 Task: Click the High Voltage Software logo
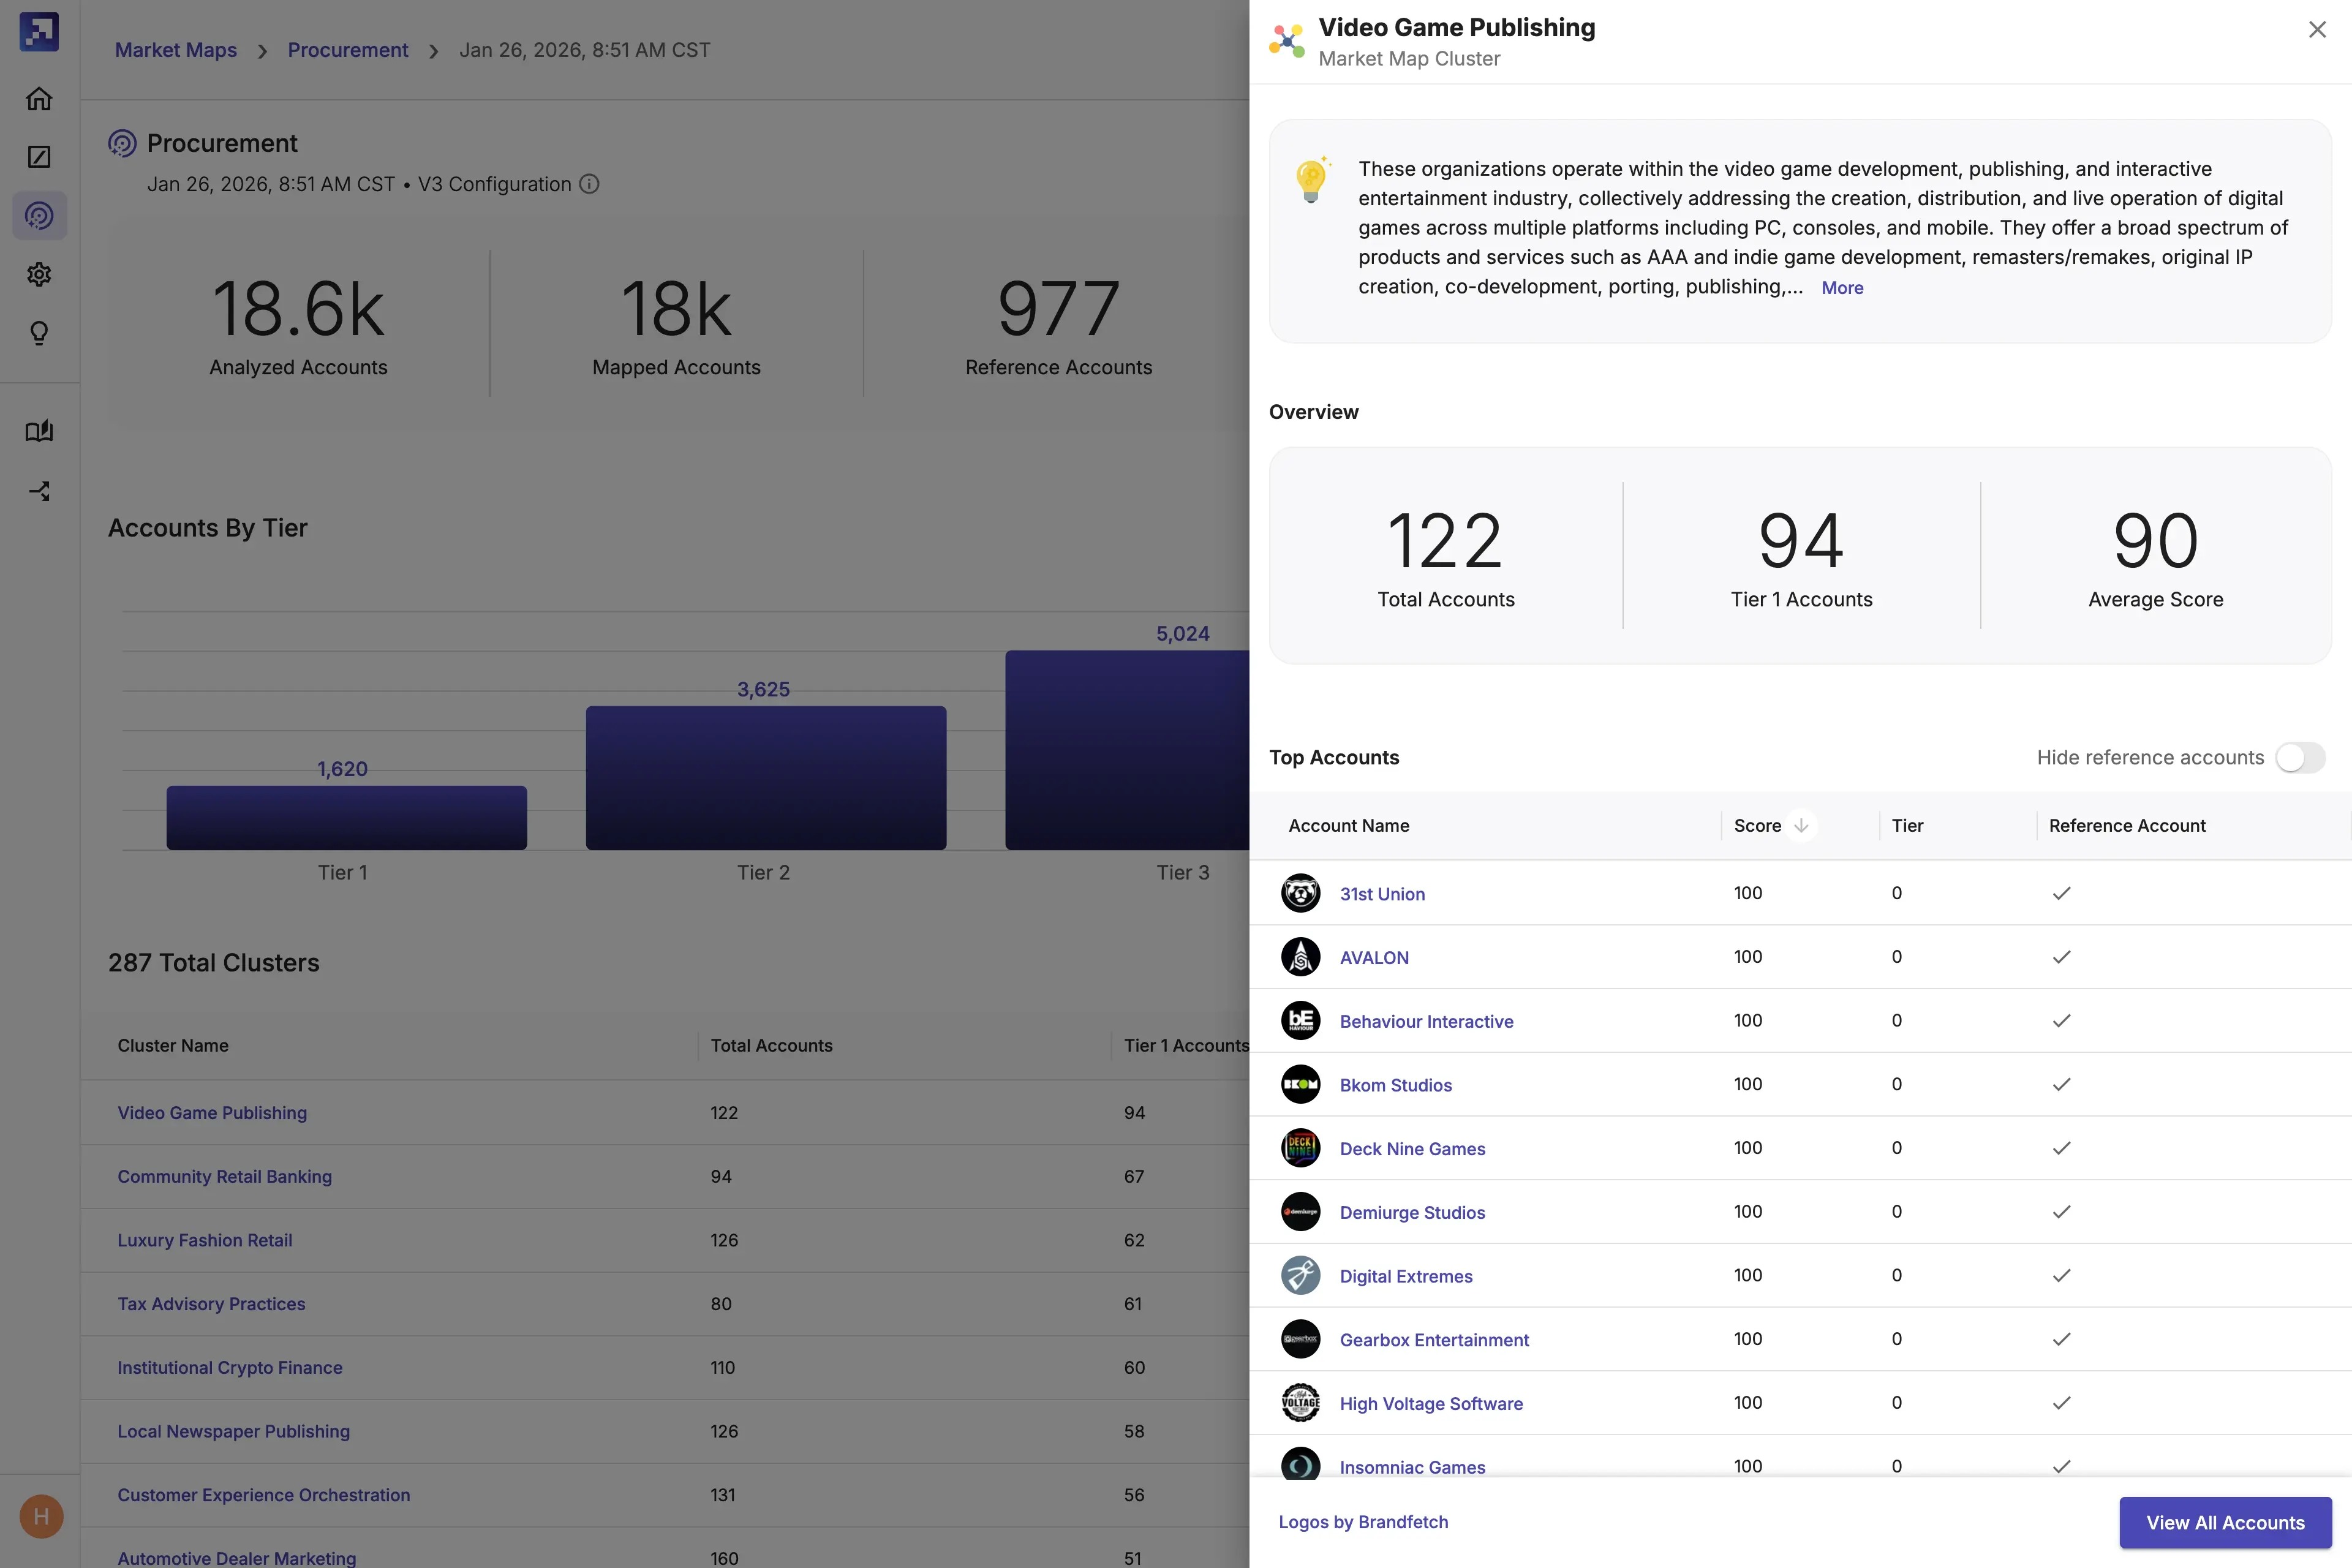coord(1301,1403)
